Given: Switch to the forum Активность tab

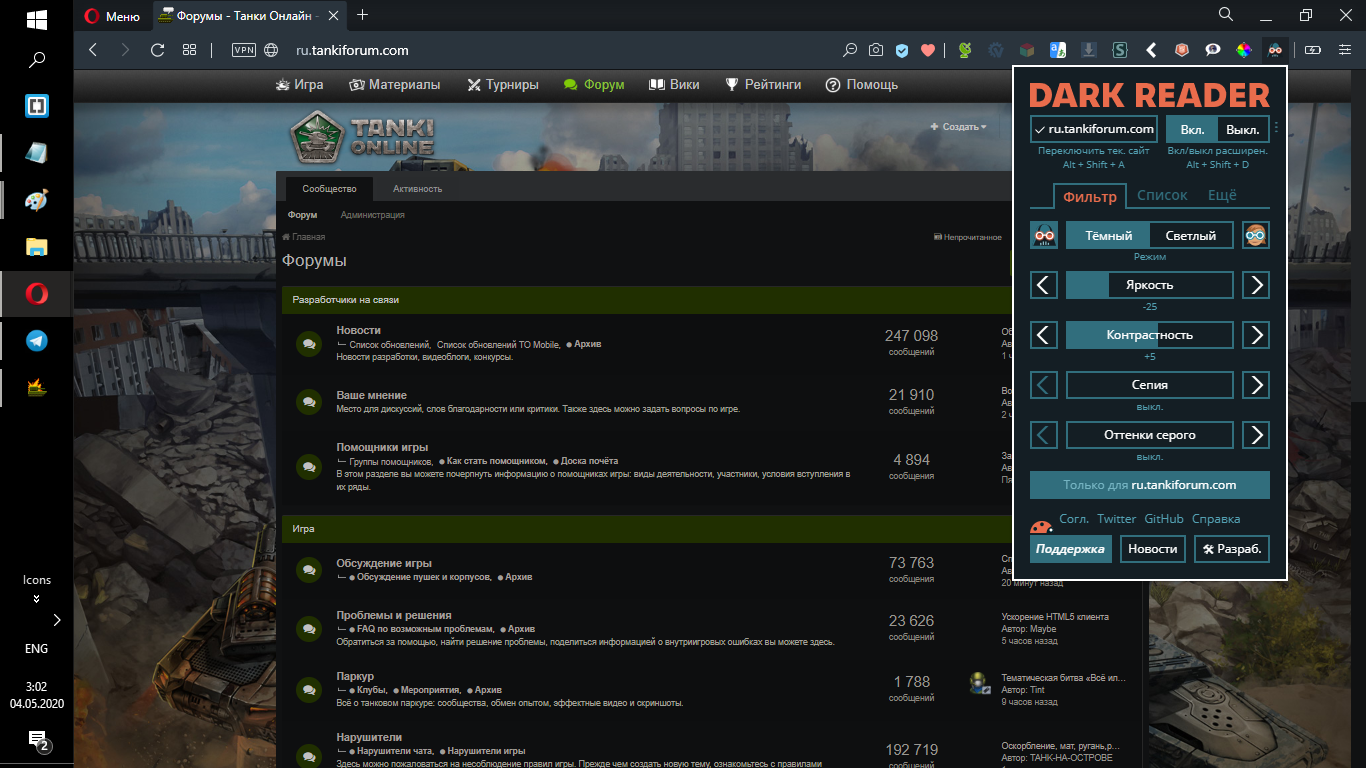Looking at the screenshot, I should (x=417, y=189).
